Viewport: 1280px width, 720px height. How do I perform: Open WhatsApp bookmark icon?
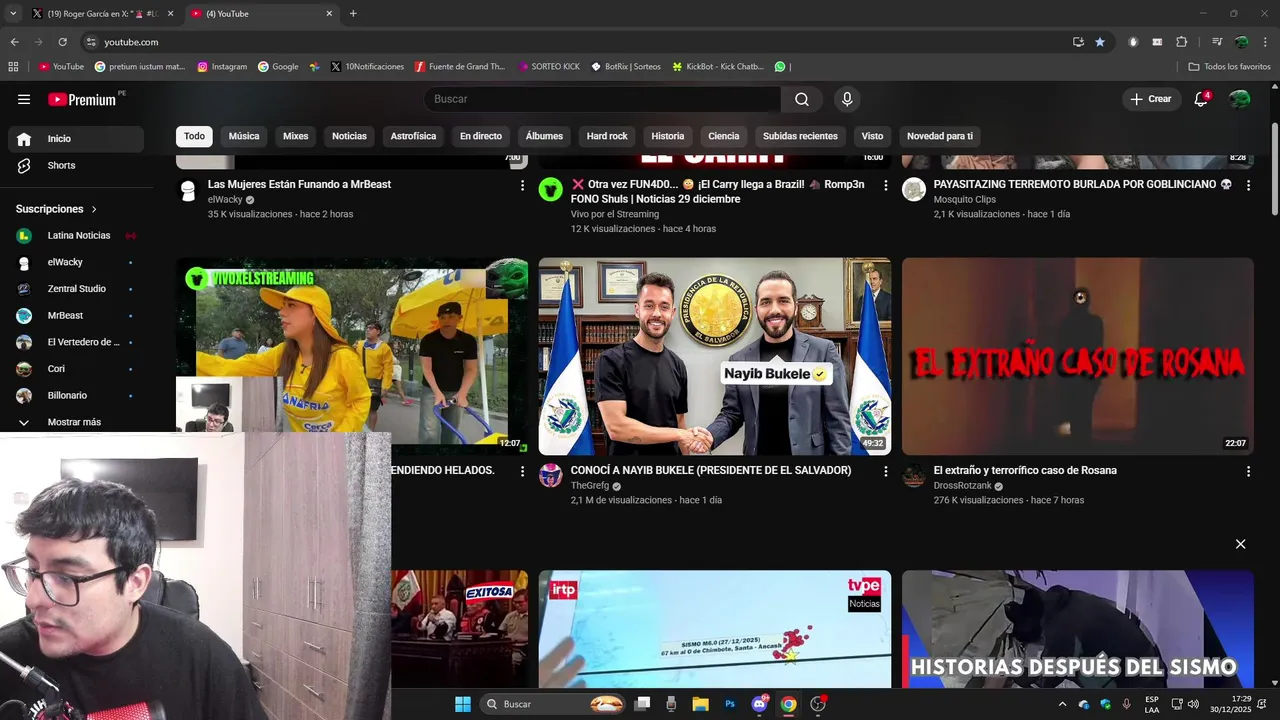tap(780, 67)
